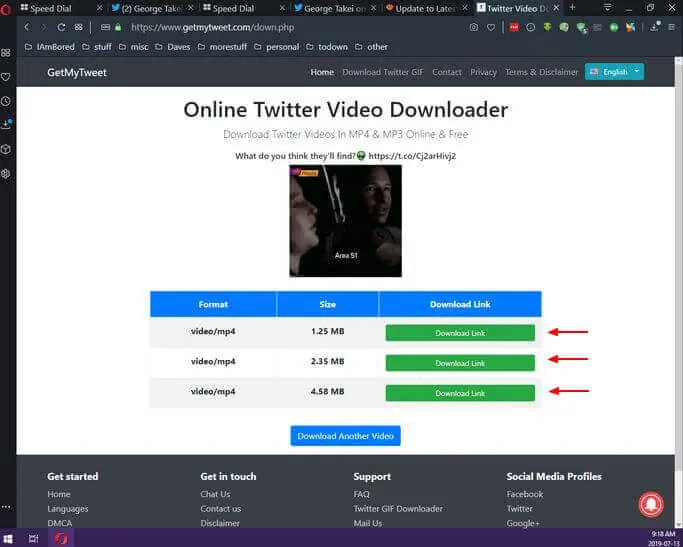This screenshot has width=683, height=547.
Task: Open downloads in sidebar
Action: tap(6, 125)
